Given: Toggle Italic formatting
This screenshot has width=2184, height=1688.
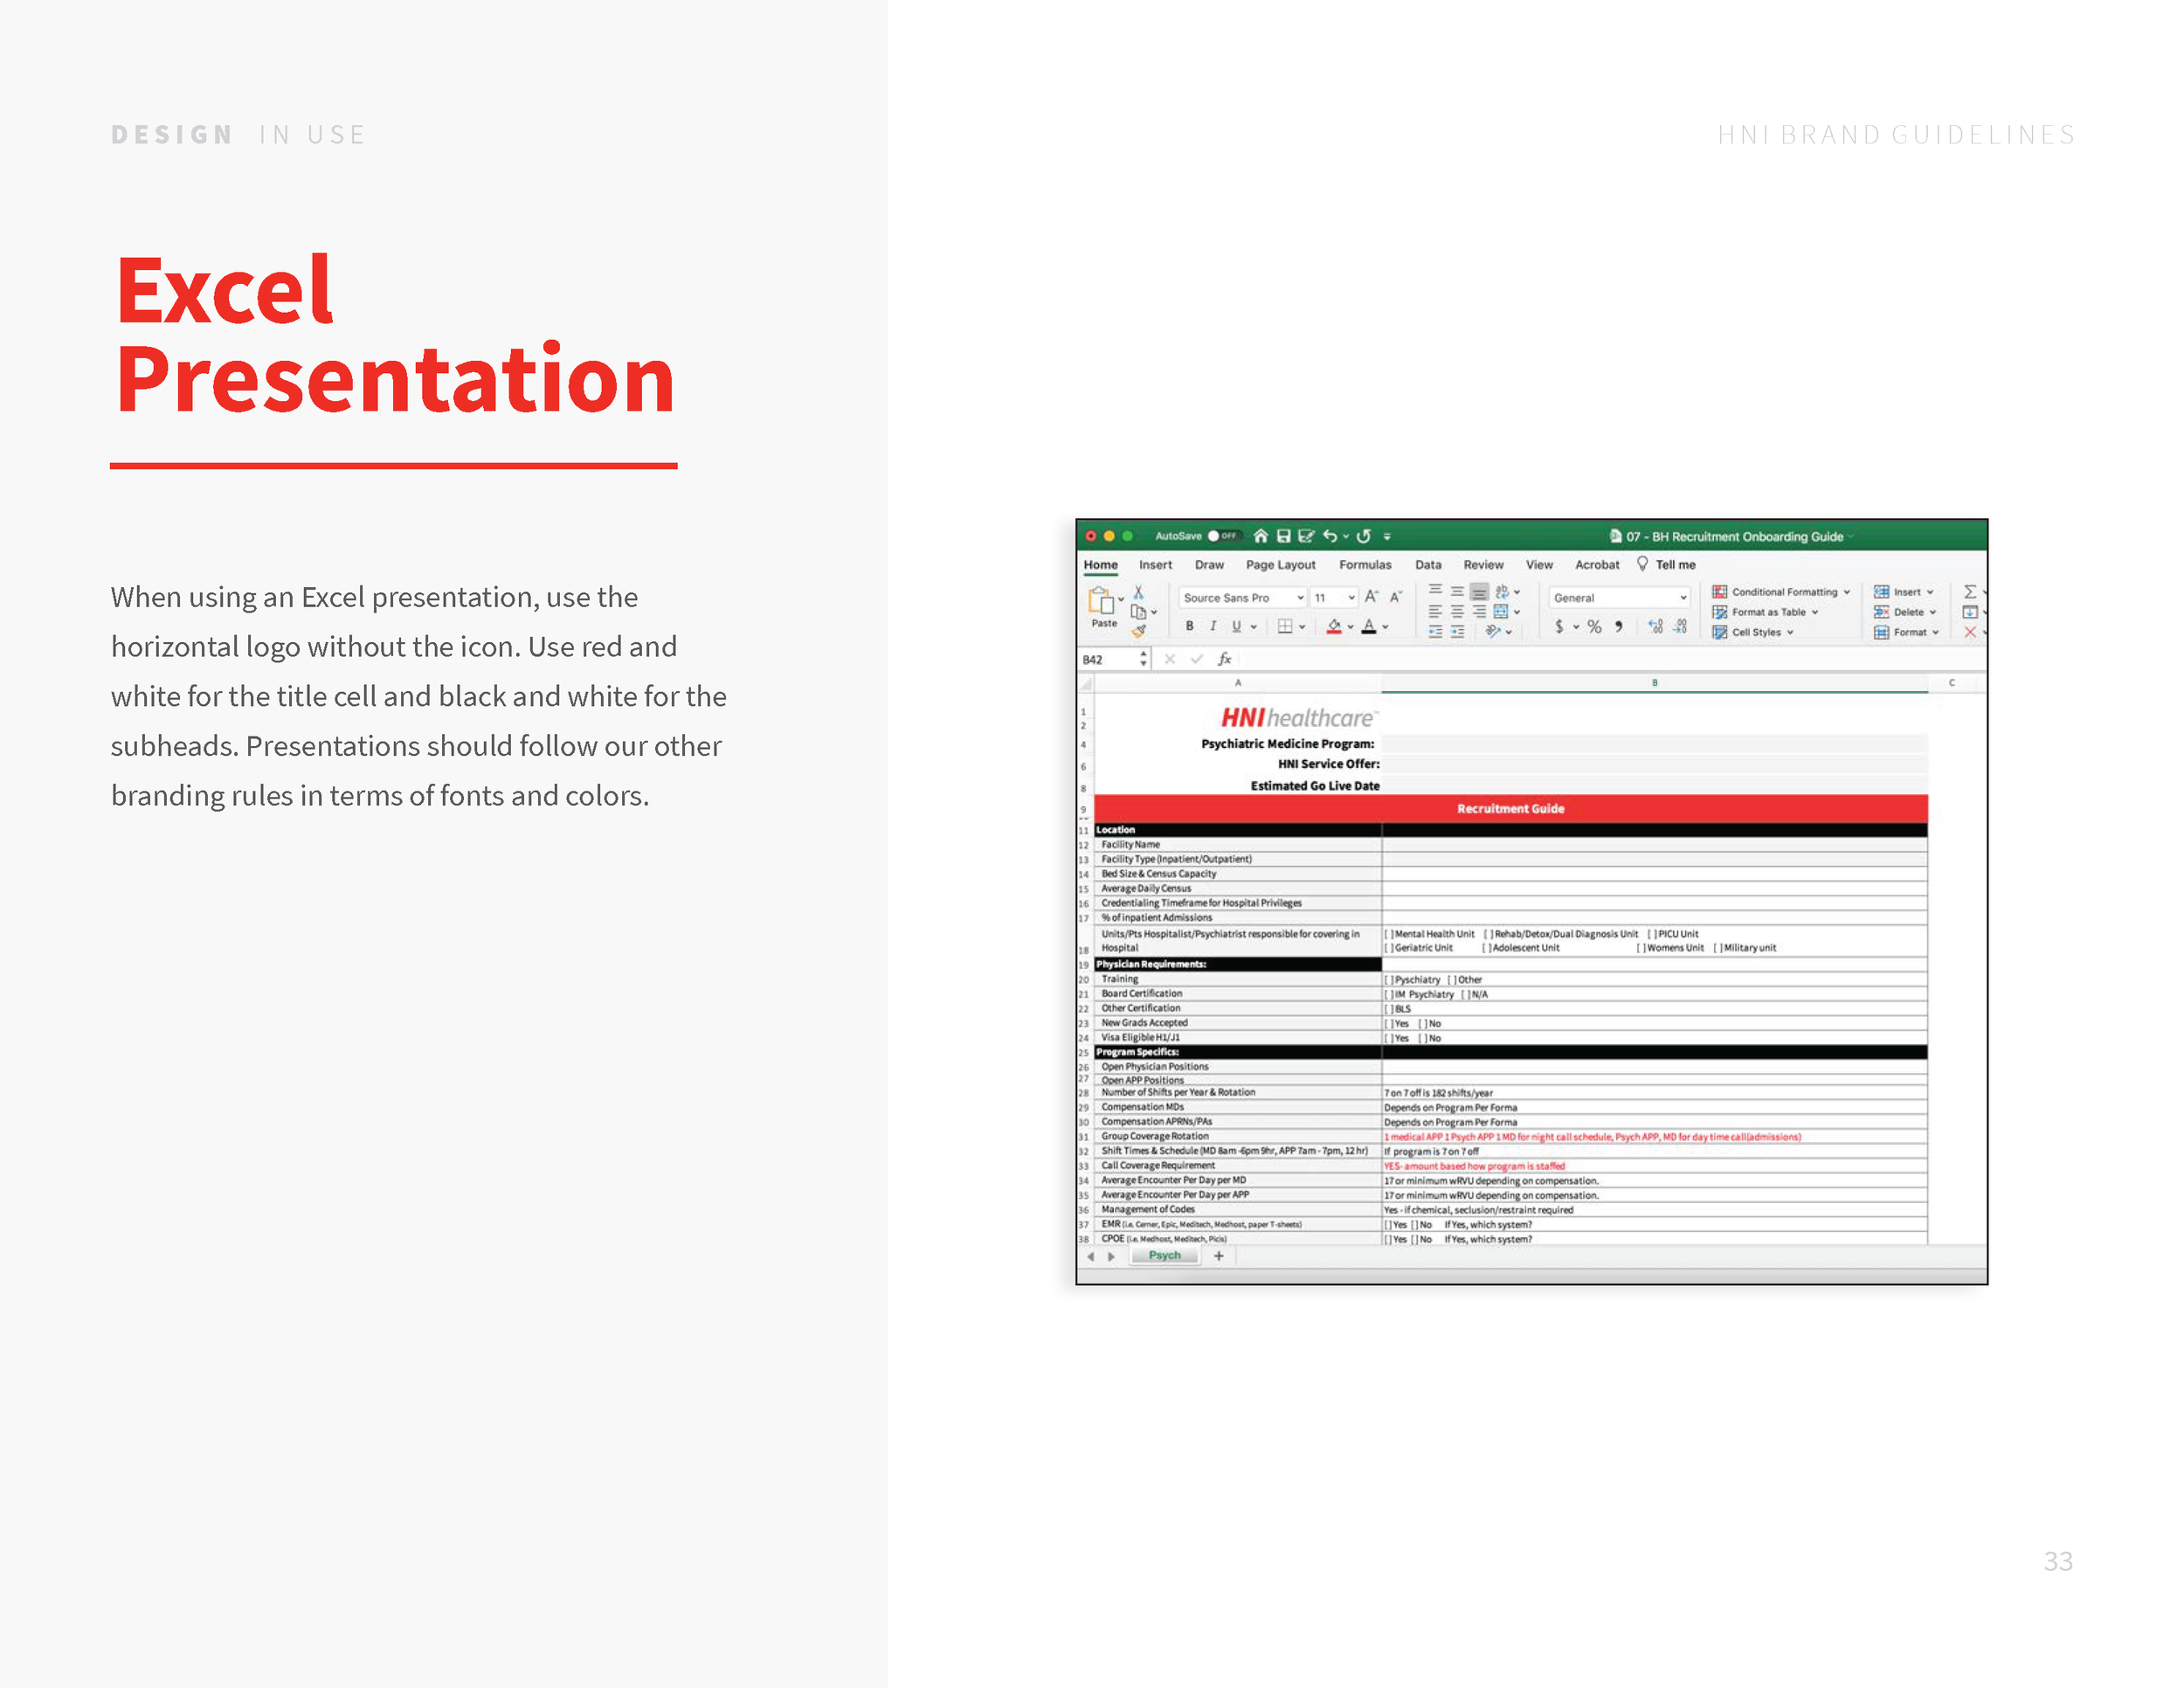Looking at the screenshot, I should (1213, 626).
